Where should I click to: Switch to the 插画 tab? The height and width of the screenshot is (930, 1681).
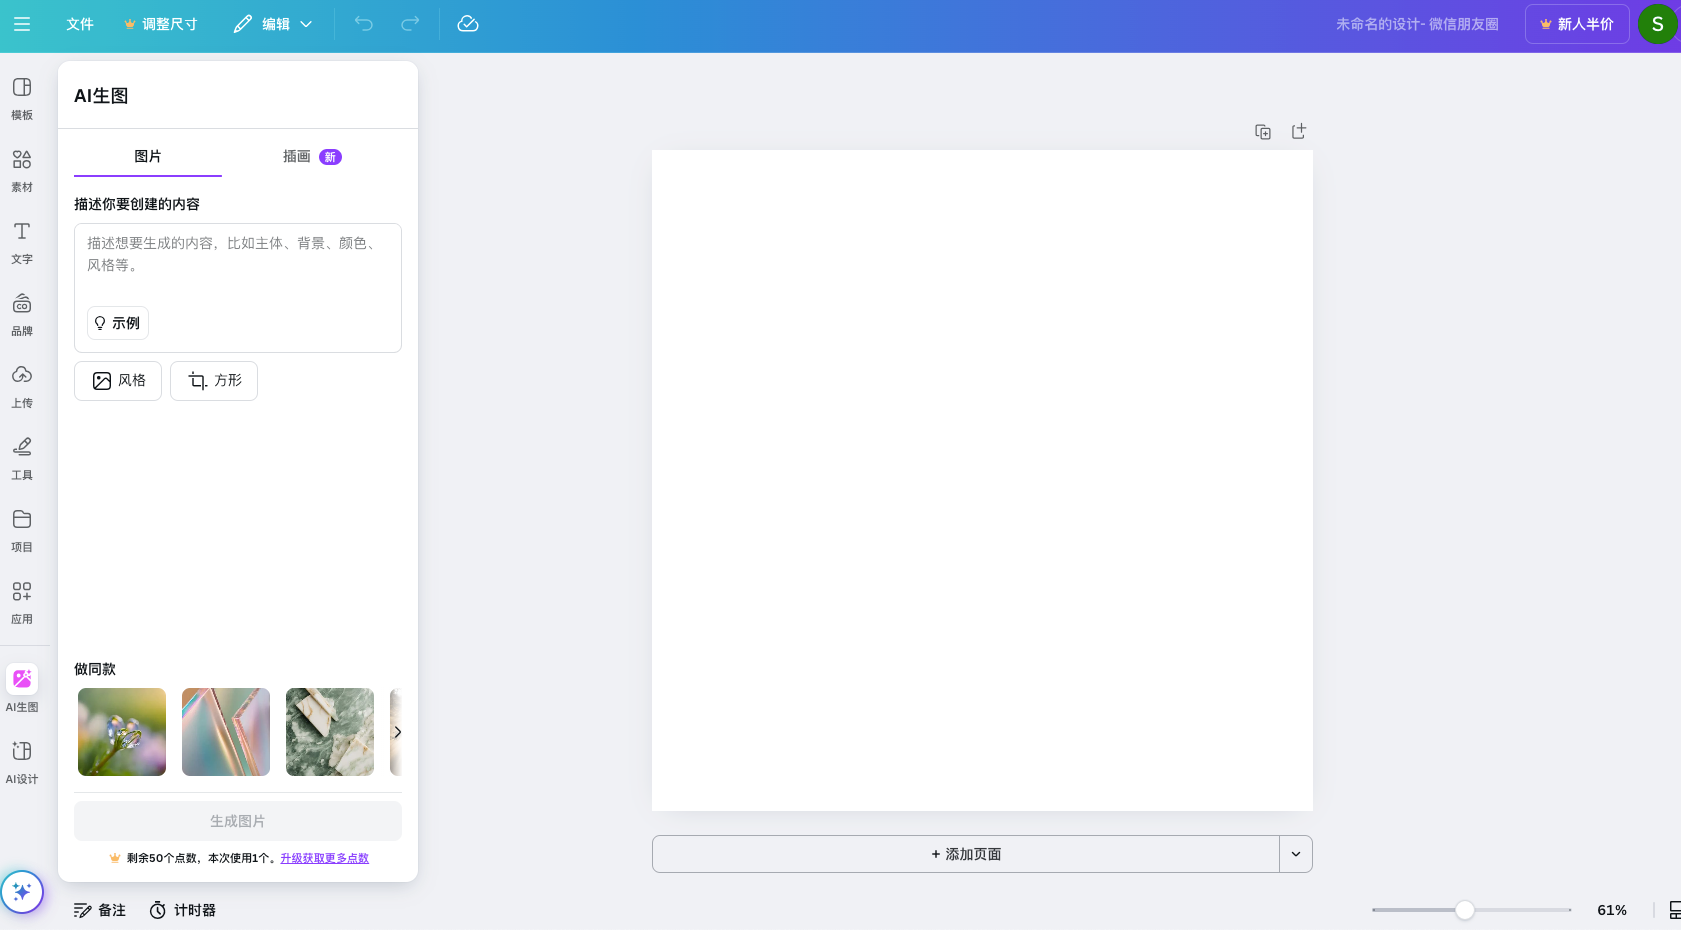296,157
